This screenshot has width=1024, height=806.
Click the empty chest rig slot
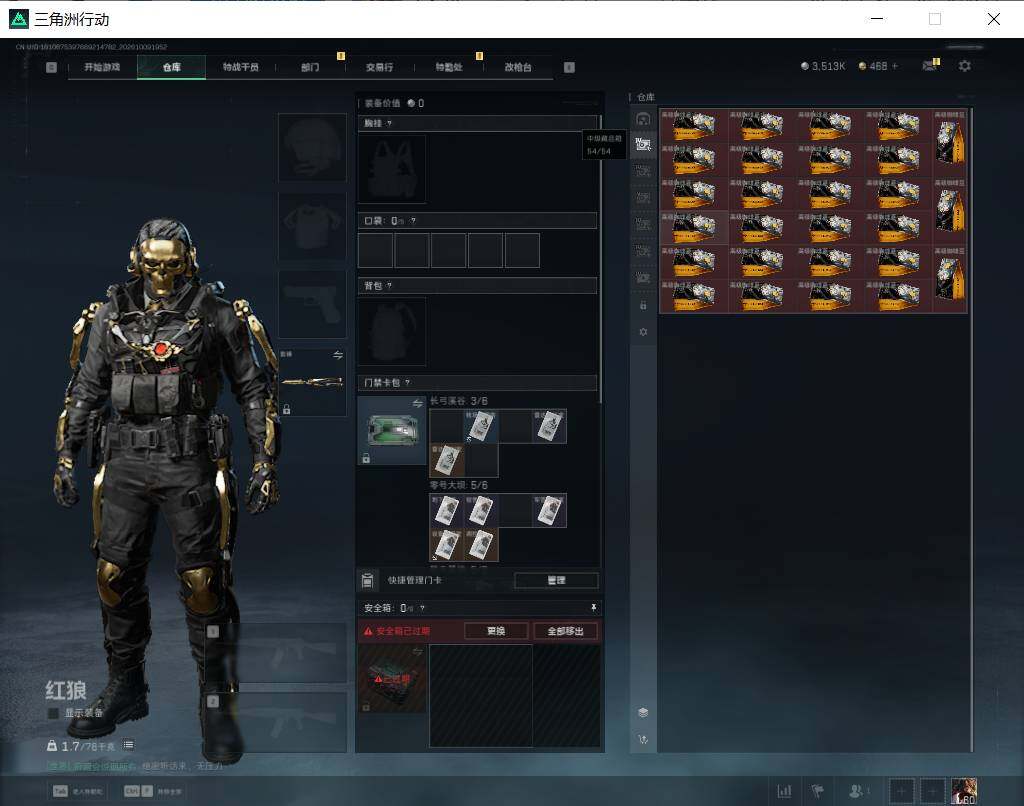pyautogui.click(x=392, y=169)
